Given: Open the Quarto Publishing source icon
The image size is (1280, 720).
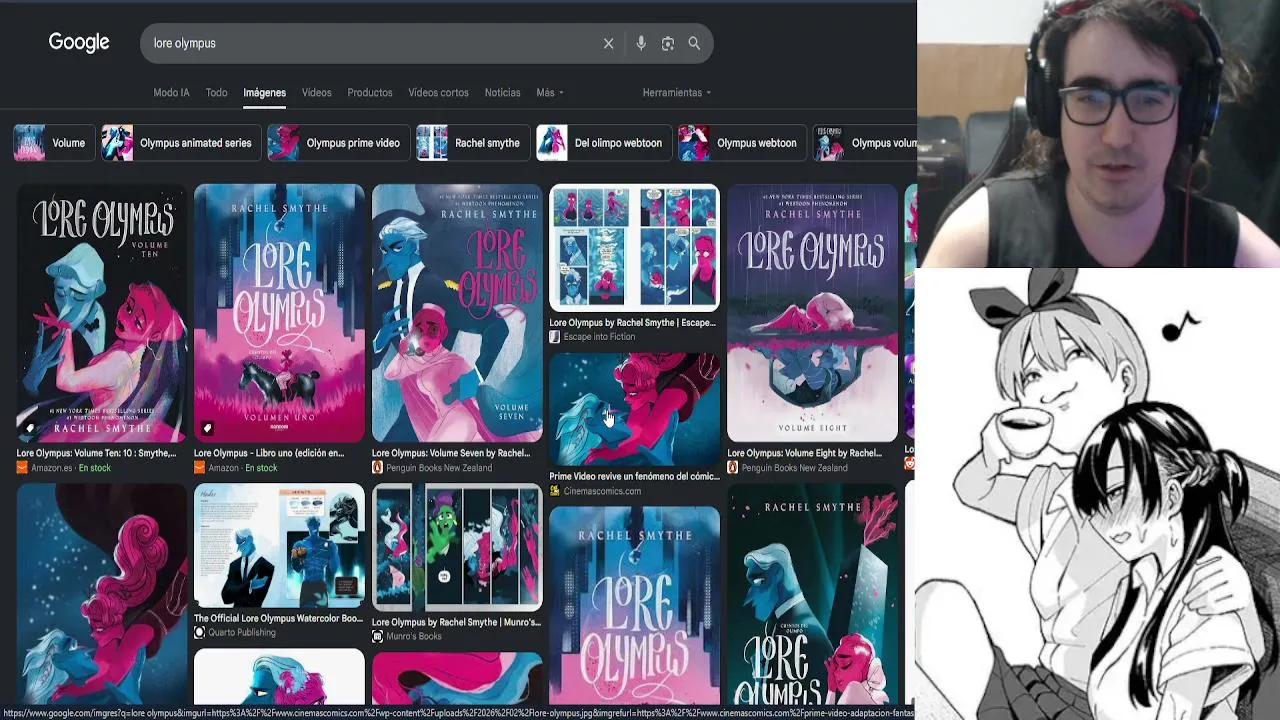Looking at the screenshot, I should 200,633.
